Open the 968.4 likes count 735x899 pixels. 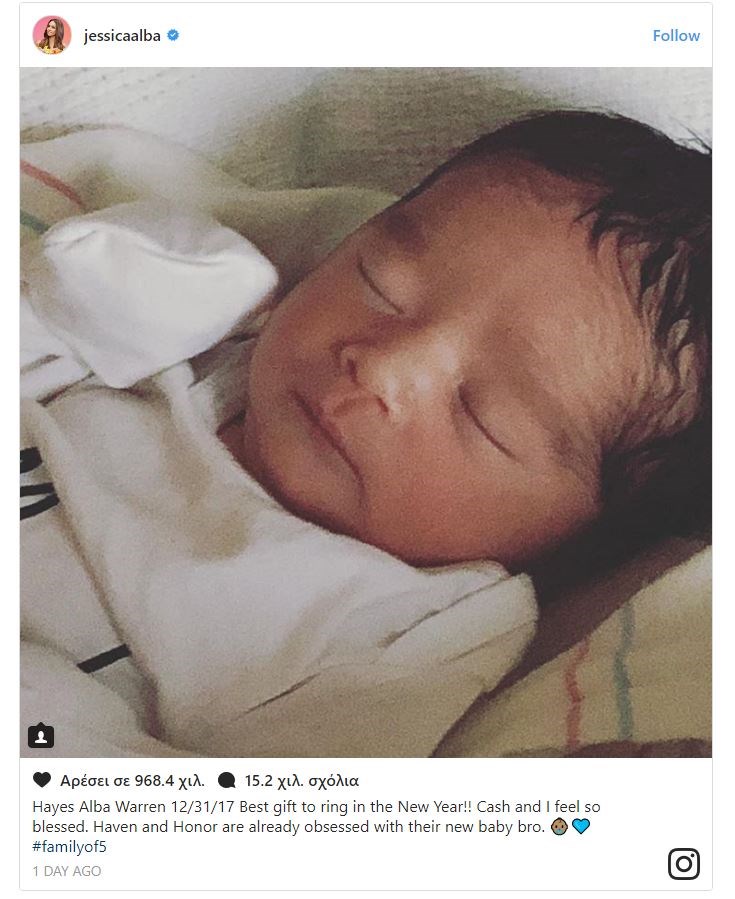click(132, 781)
